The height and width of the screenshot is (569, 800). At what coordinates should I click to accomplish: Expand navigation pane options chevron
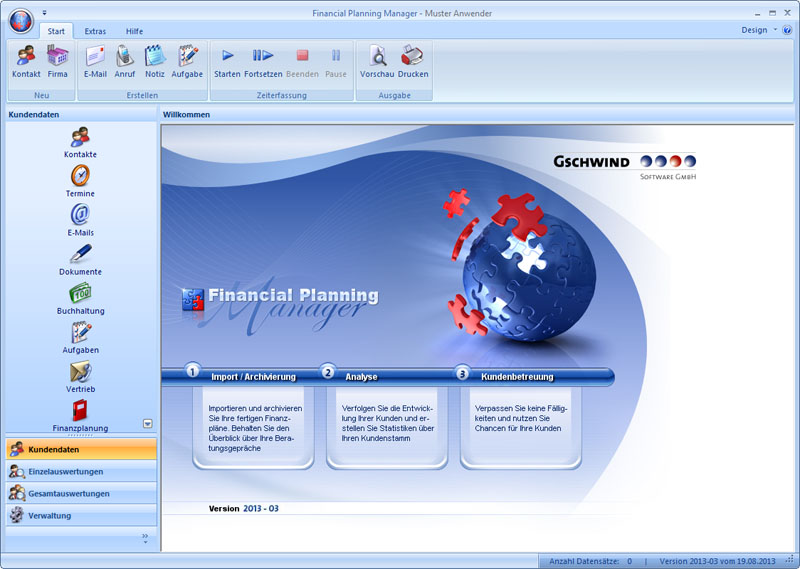[145, 537]
